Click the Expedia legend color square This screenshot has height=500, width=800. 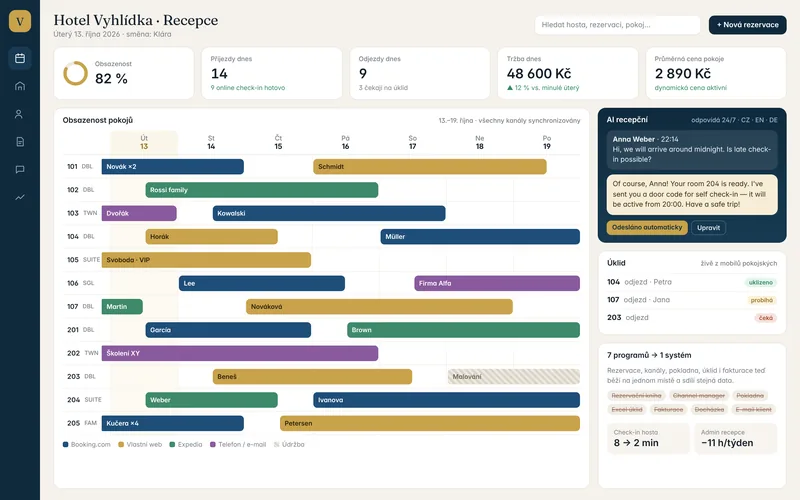tap(172, 444)
